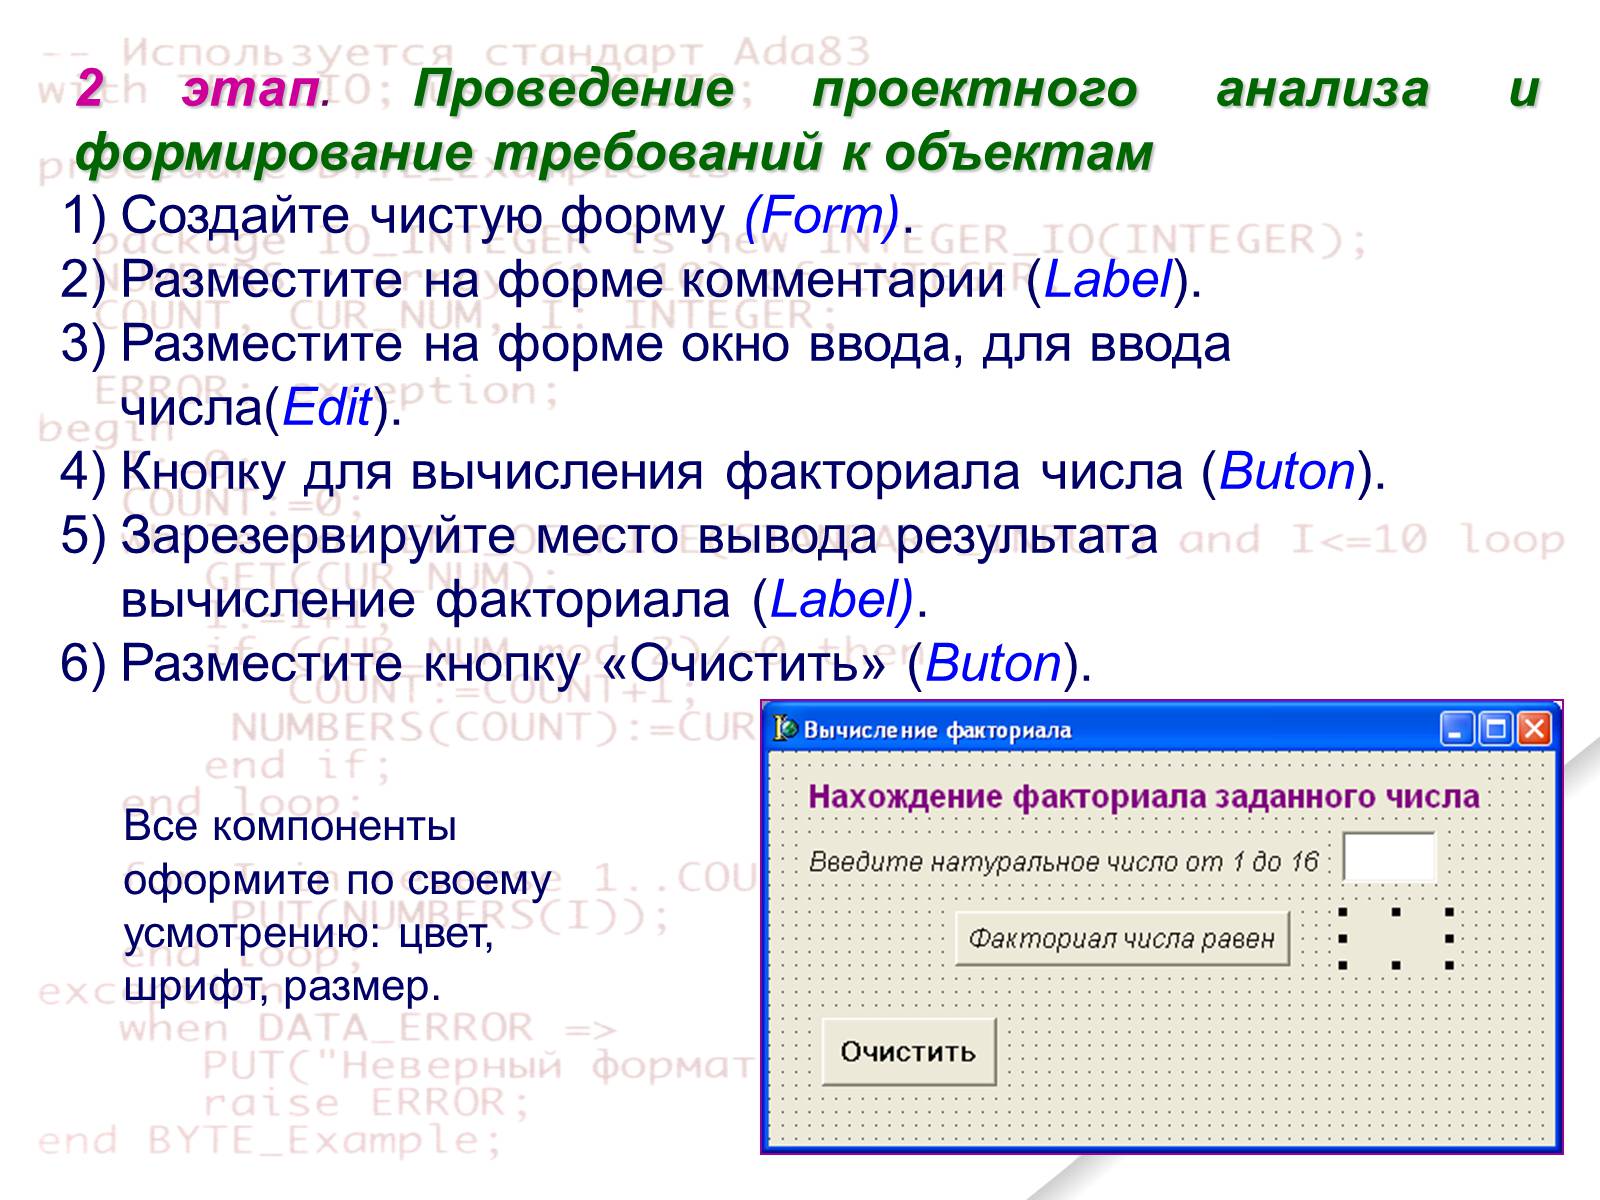Maximize the 'Вычисление факториала' window
The image size is (1600, 1200).
point(1496,729)
